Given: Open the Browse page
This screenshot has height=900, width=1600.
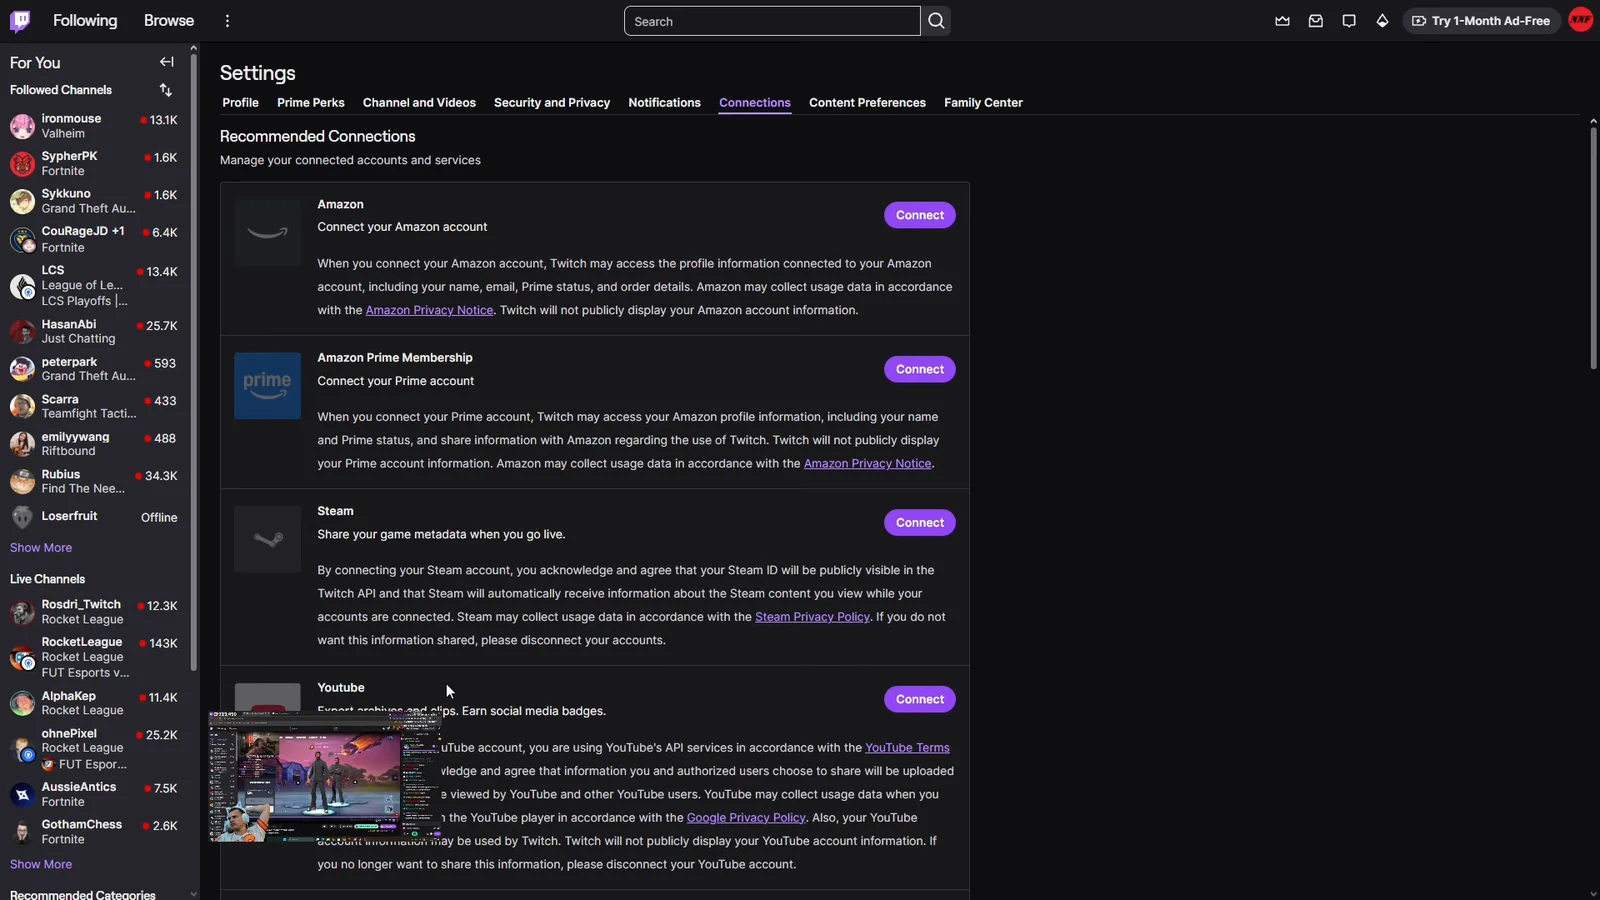Looking at the screenshot, I should pyautogui.click(x=169, y=21).
